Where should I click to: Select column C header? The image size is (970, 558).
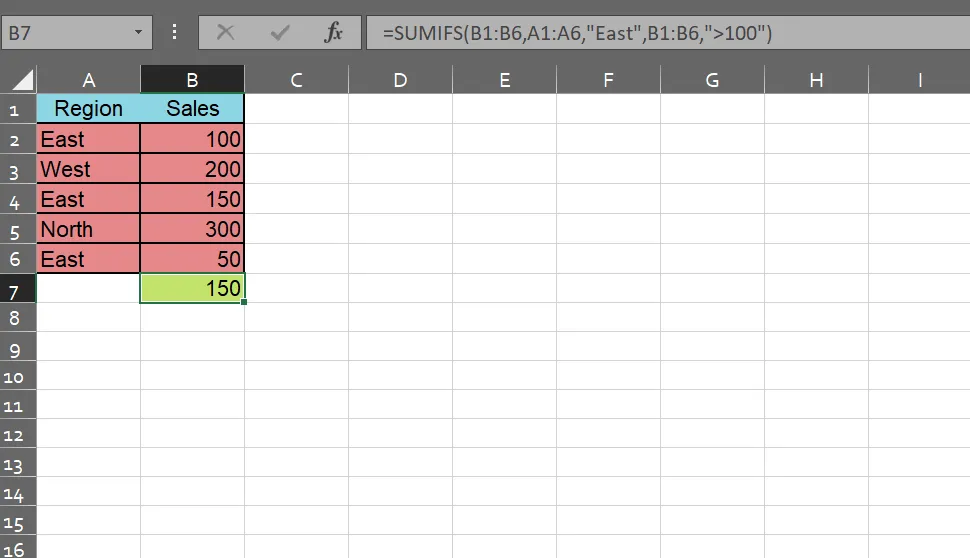[296, 80]
